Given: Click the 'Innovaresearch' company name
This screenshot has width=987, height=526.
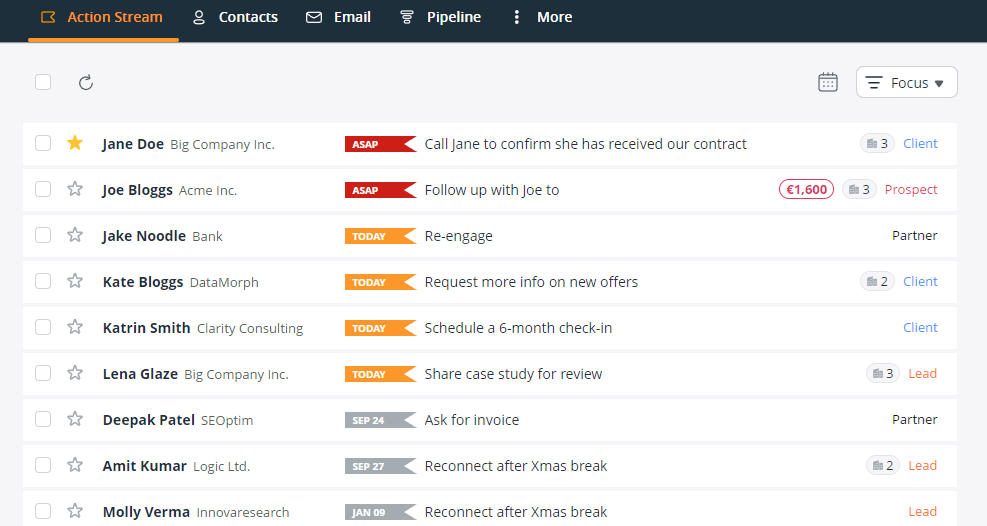Looking at the screenshot, I should tap(243, 512).
